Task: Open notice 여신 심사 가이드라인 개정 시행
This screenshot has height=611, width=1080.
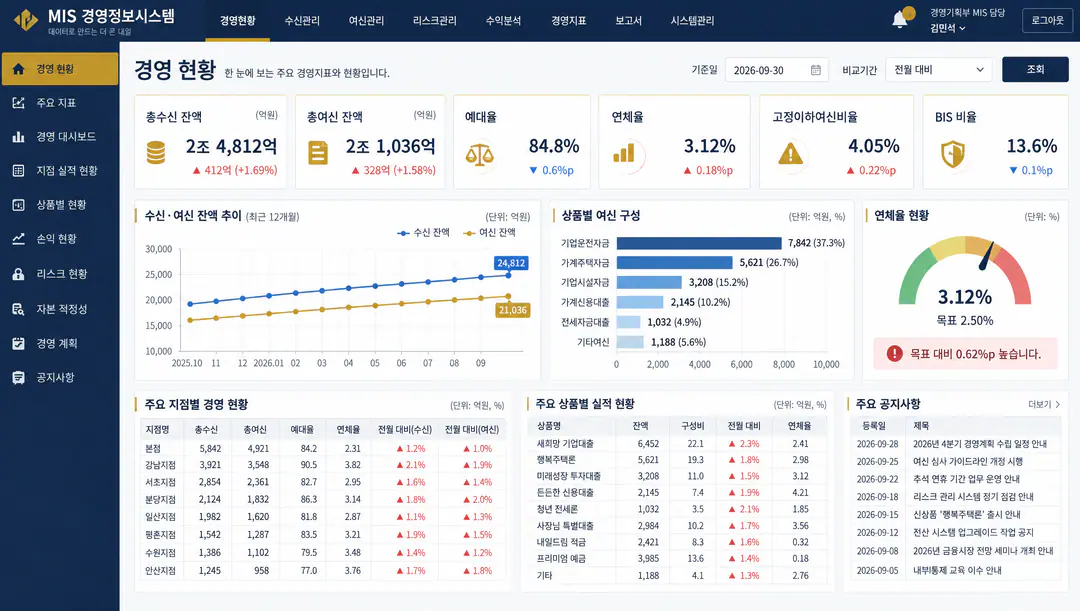Action: click(968, 462)
